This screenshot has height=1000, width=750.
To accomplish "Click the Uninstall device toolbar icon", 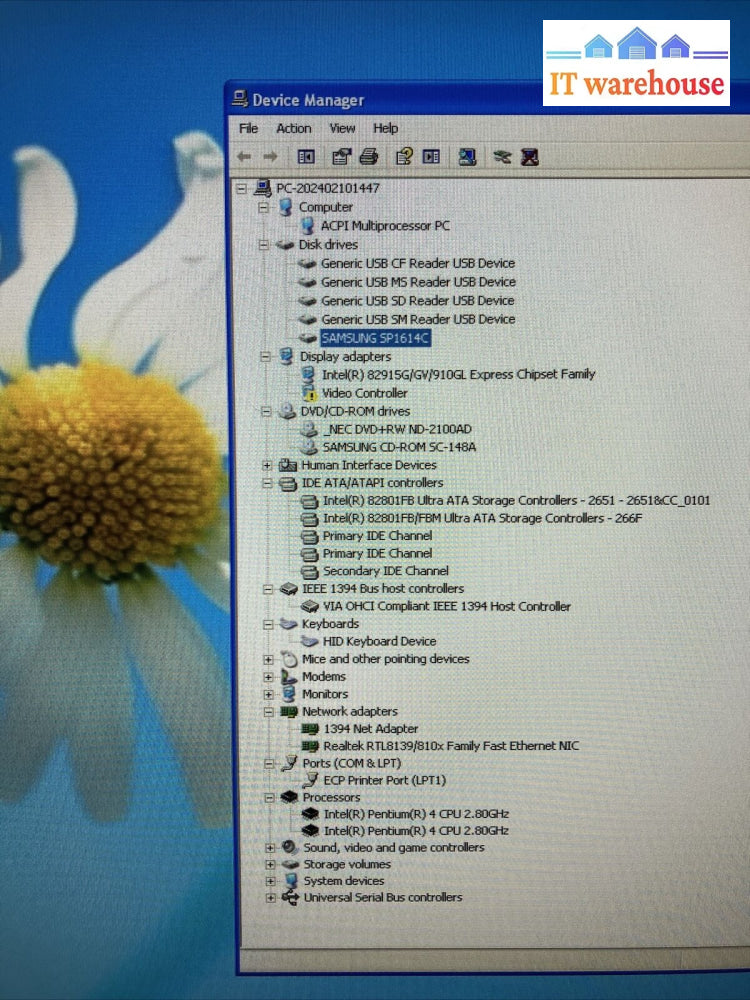I will [x=530, y=157].
